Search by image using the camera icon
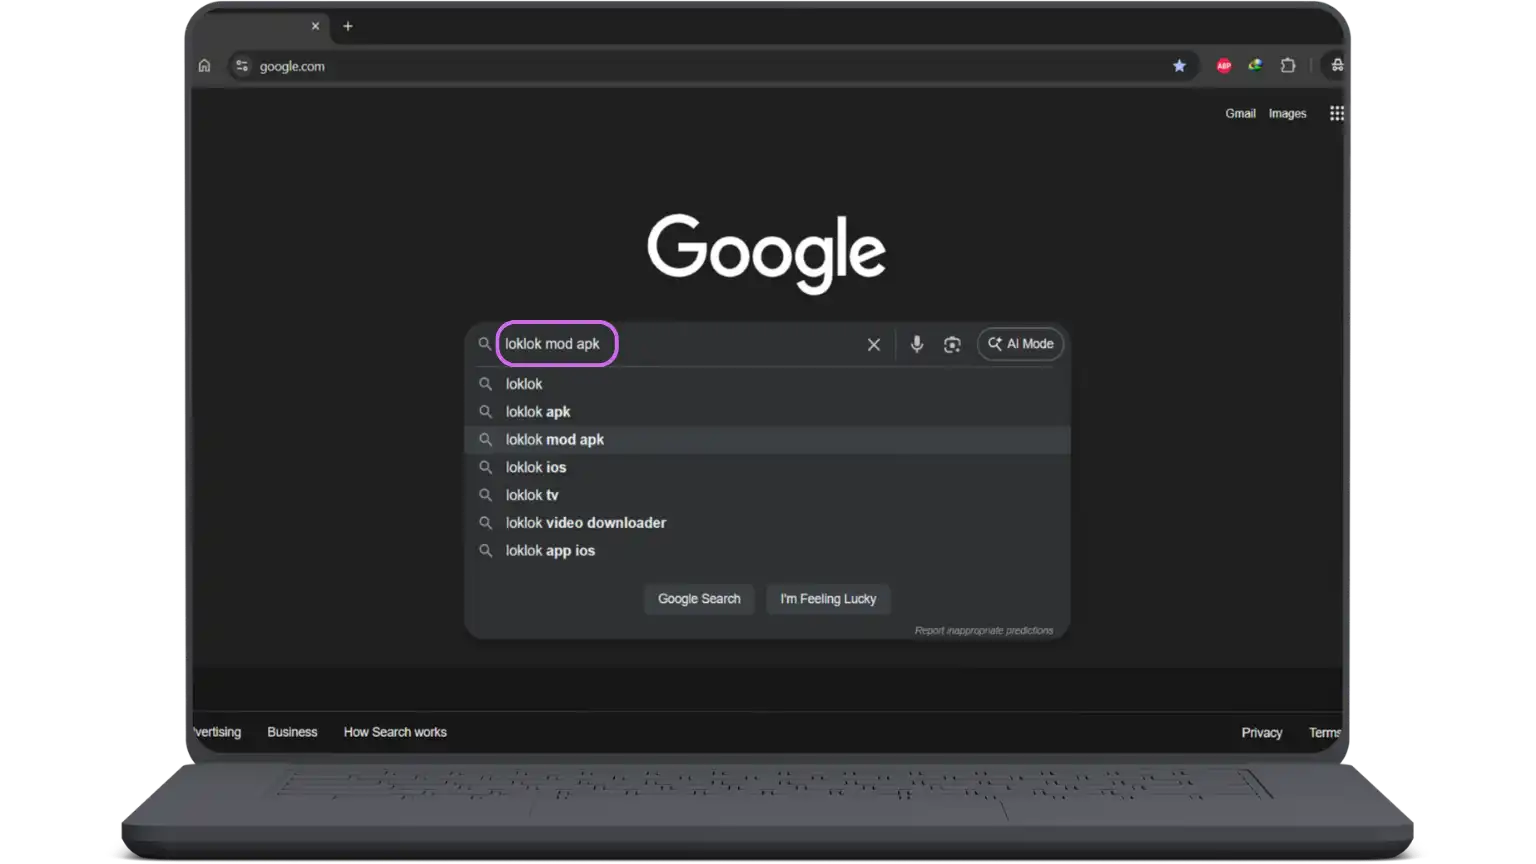The image size is (1536, 864). pos(952,344)
